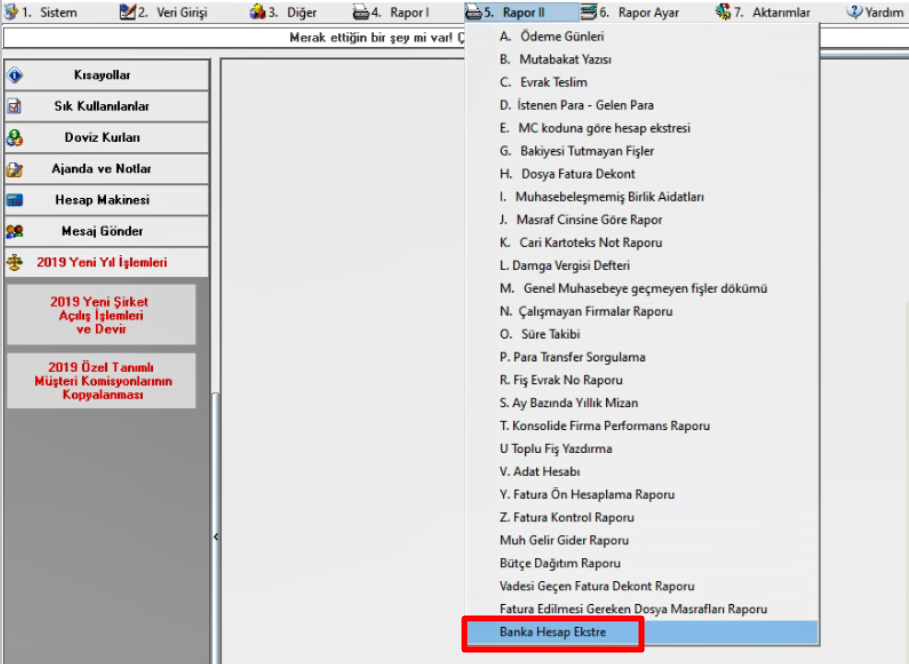Click the Ajanda ve Notlar notepad icon
909x664 pixels.
click(15, 169)
